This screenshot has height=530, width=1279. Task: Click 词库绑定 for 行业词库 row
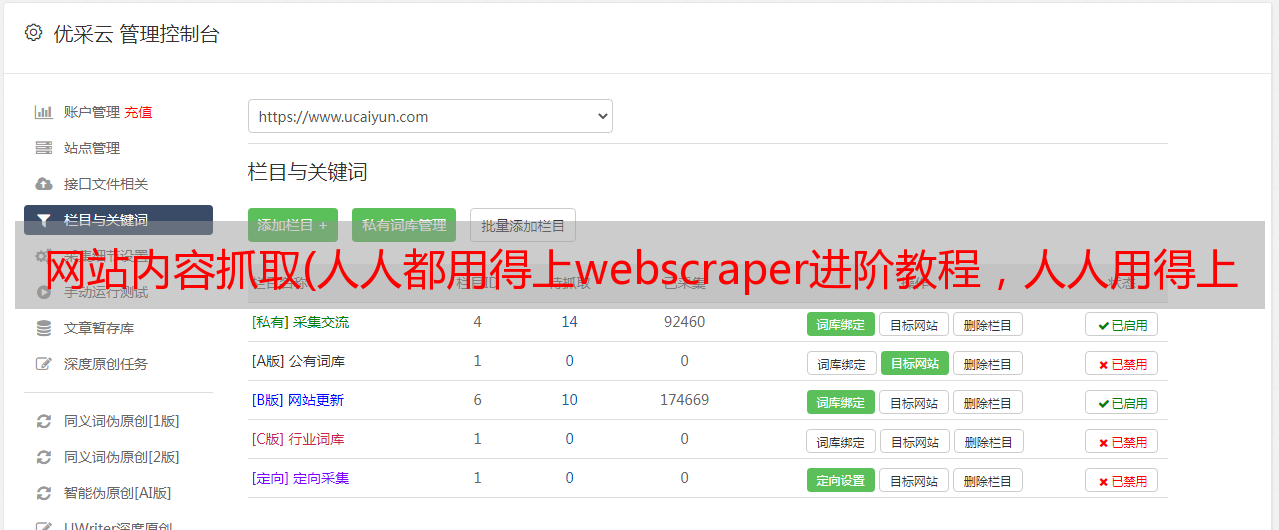(842, 441)
